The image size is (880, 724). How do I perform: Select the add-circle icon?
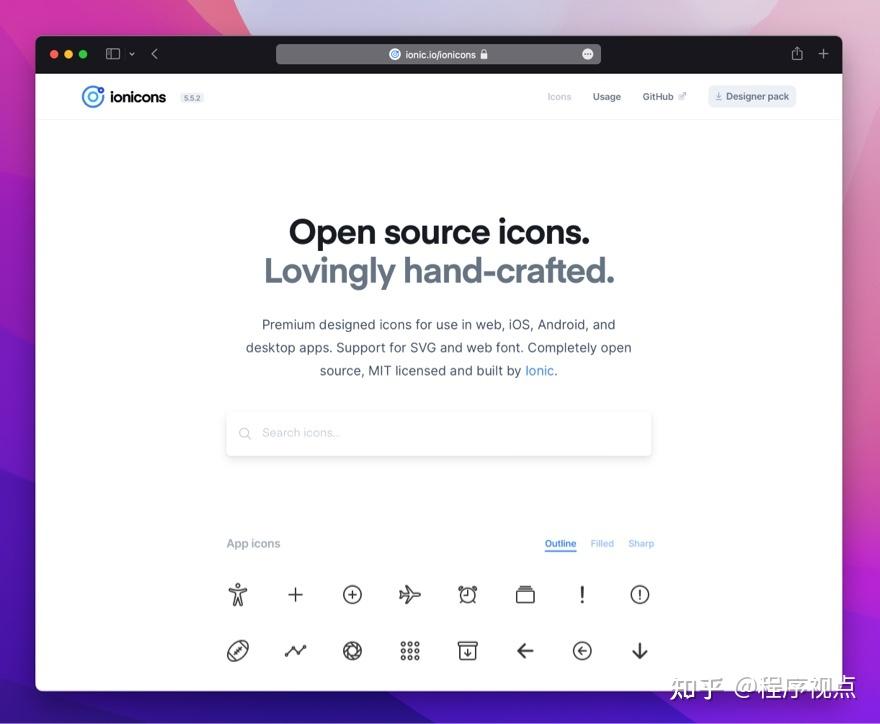pyautogui.click(x=352, y=593)
